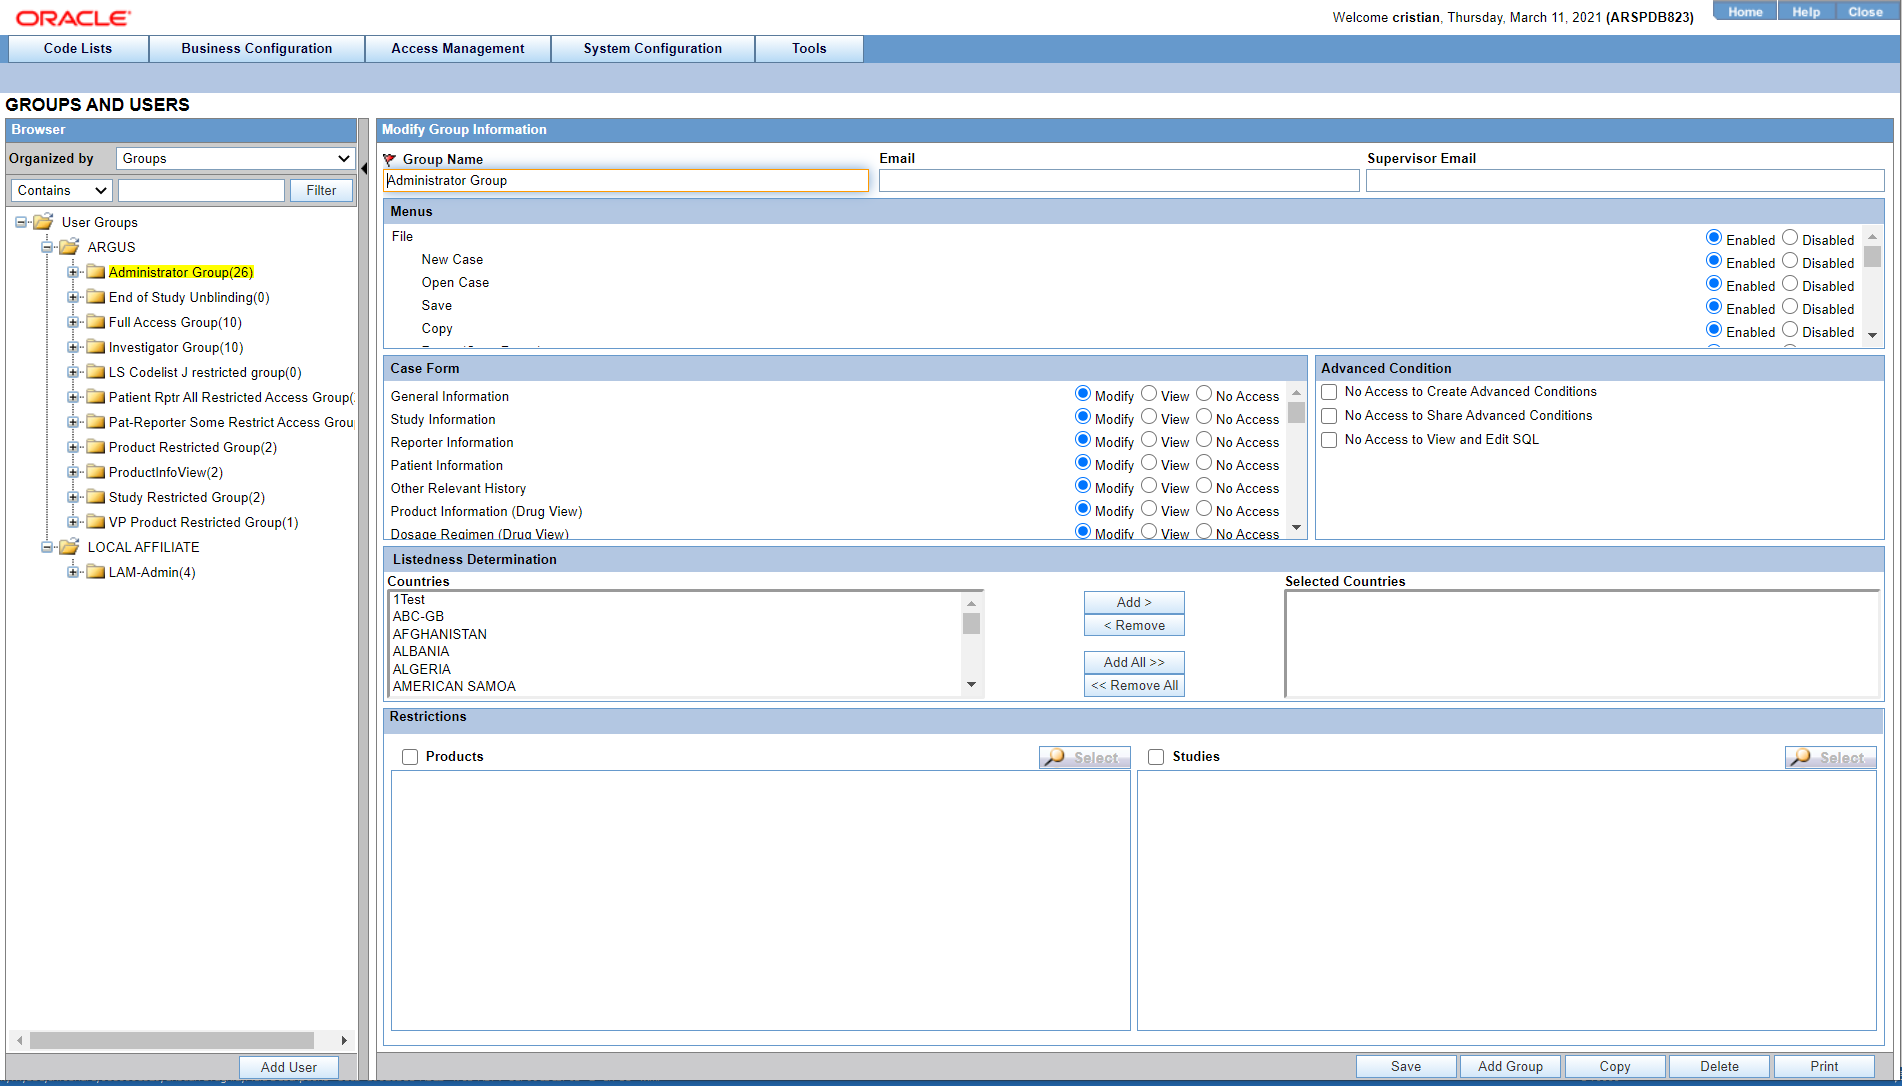1902x1086 pixels.
Task: Click the End of Study Unblinding folder icon
Action: (95, 297)
